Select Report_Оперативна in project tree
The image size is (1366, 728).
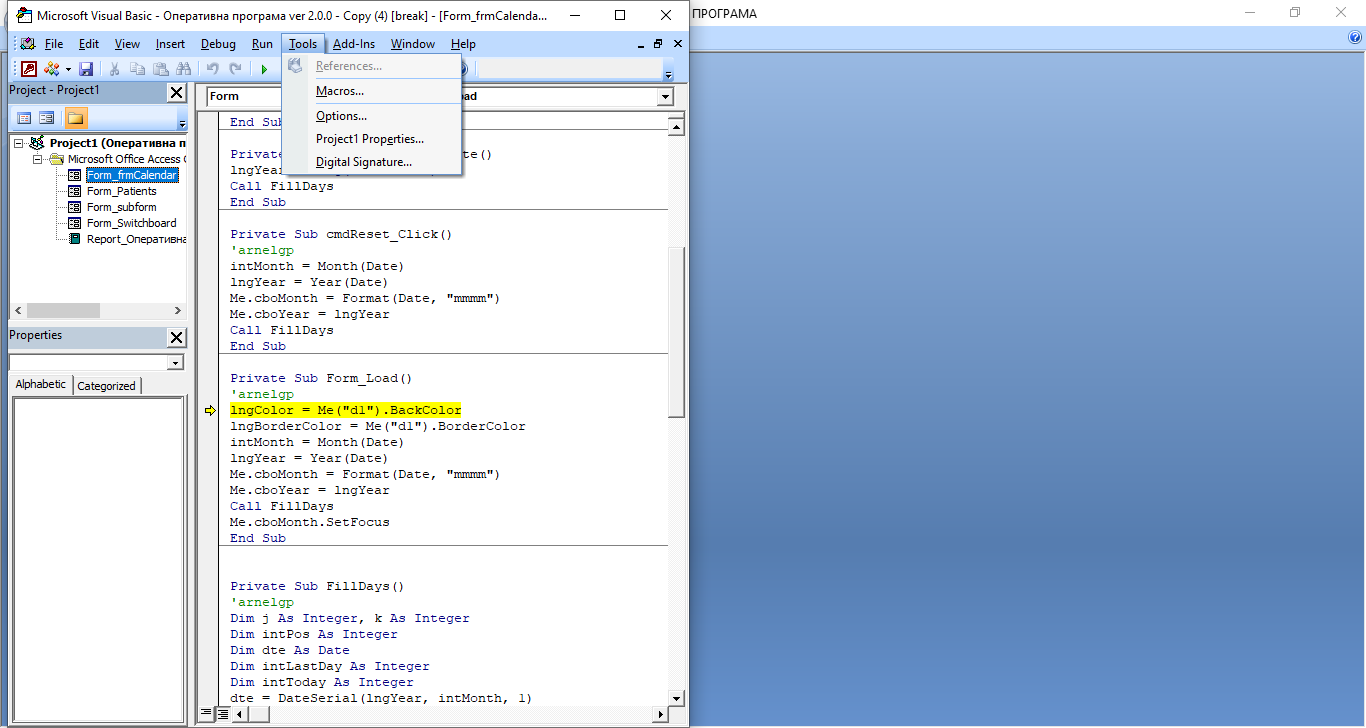click(136, 239)
